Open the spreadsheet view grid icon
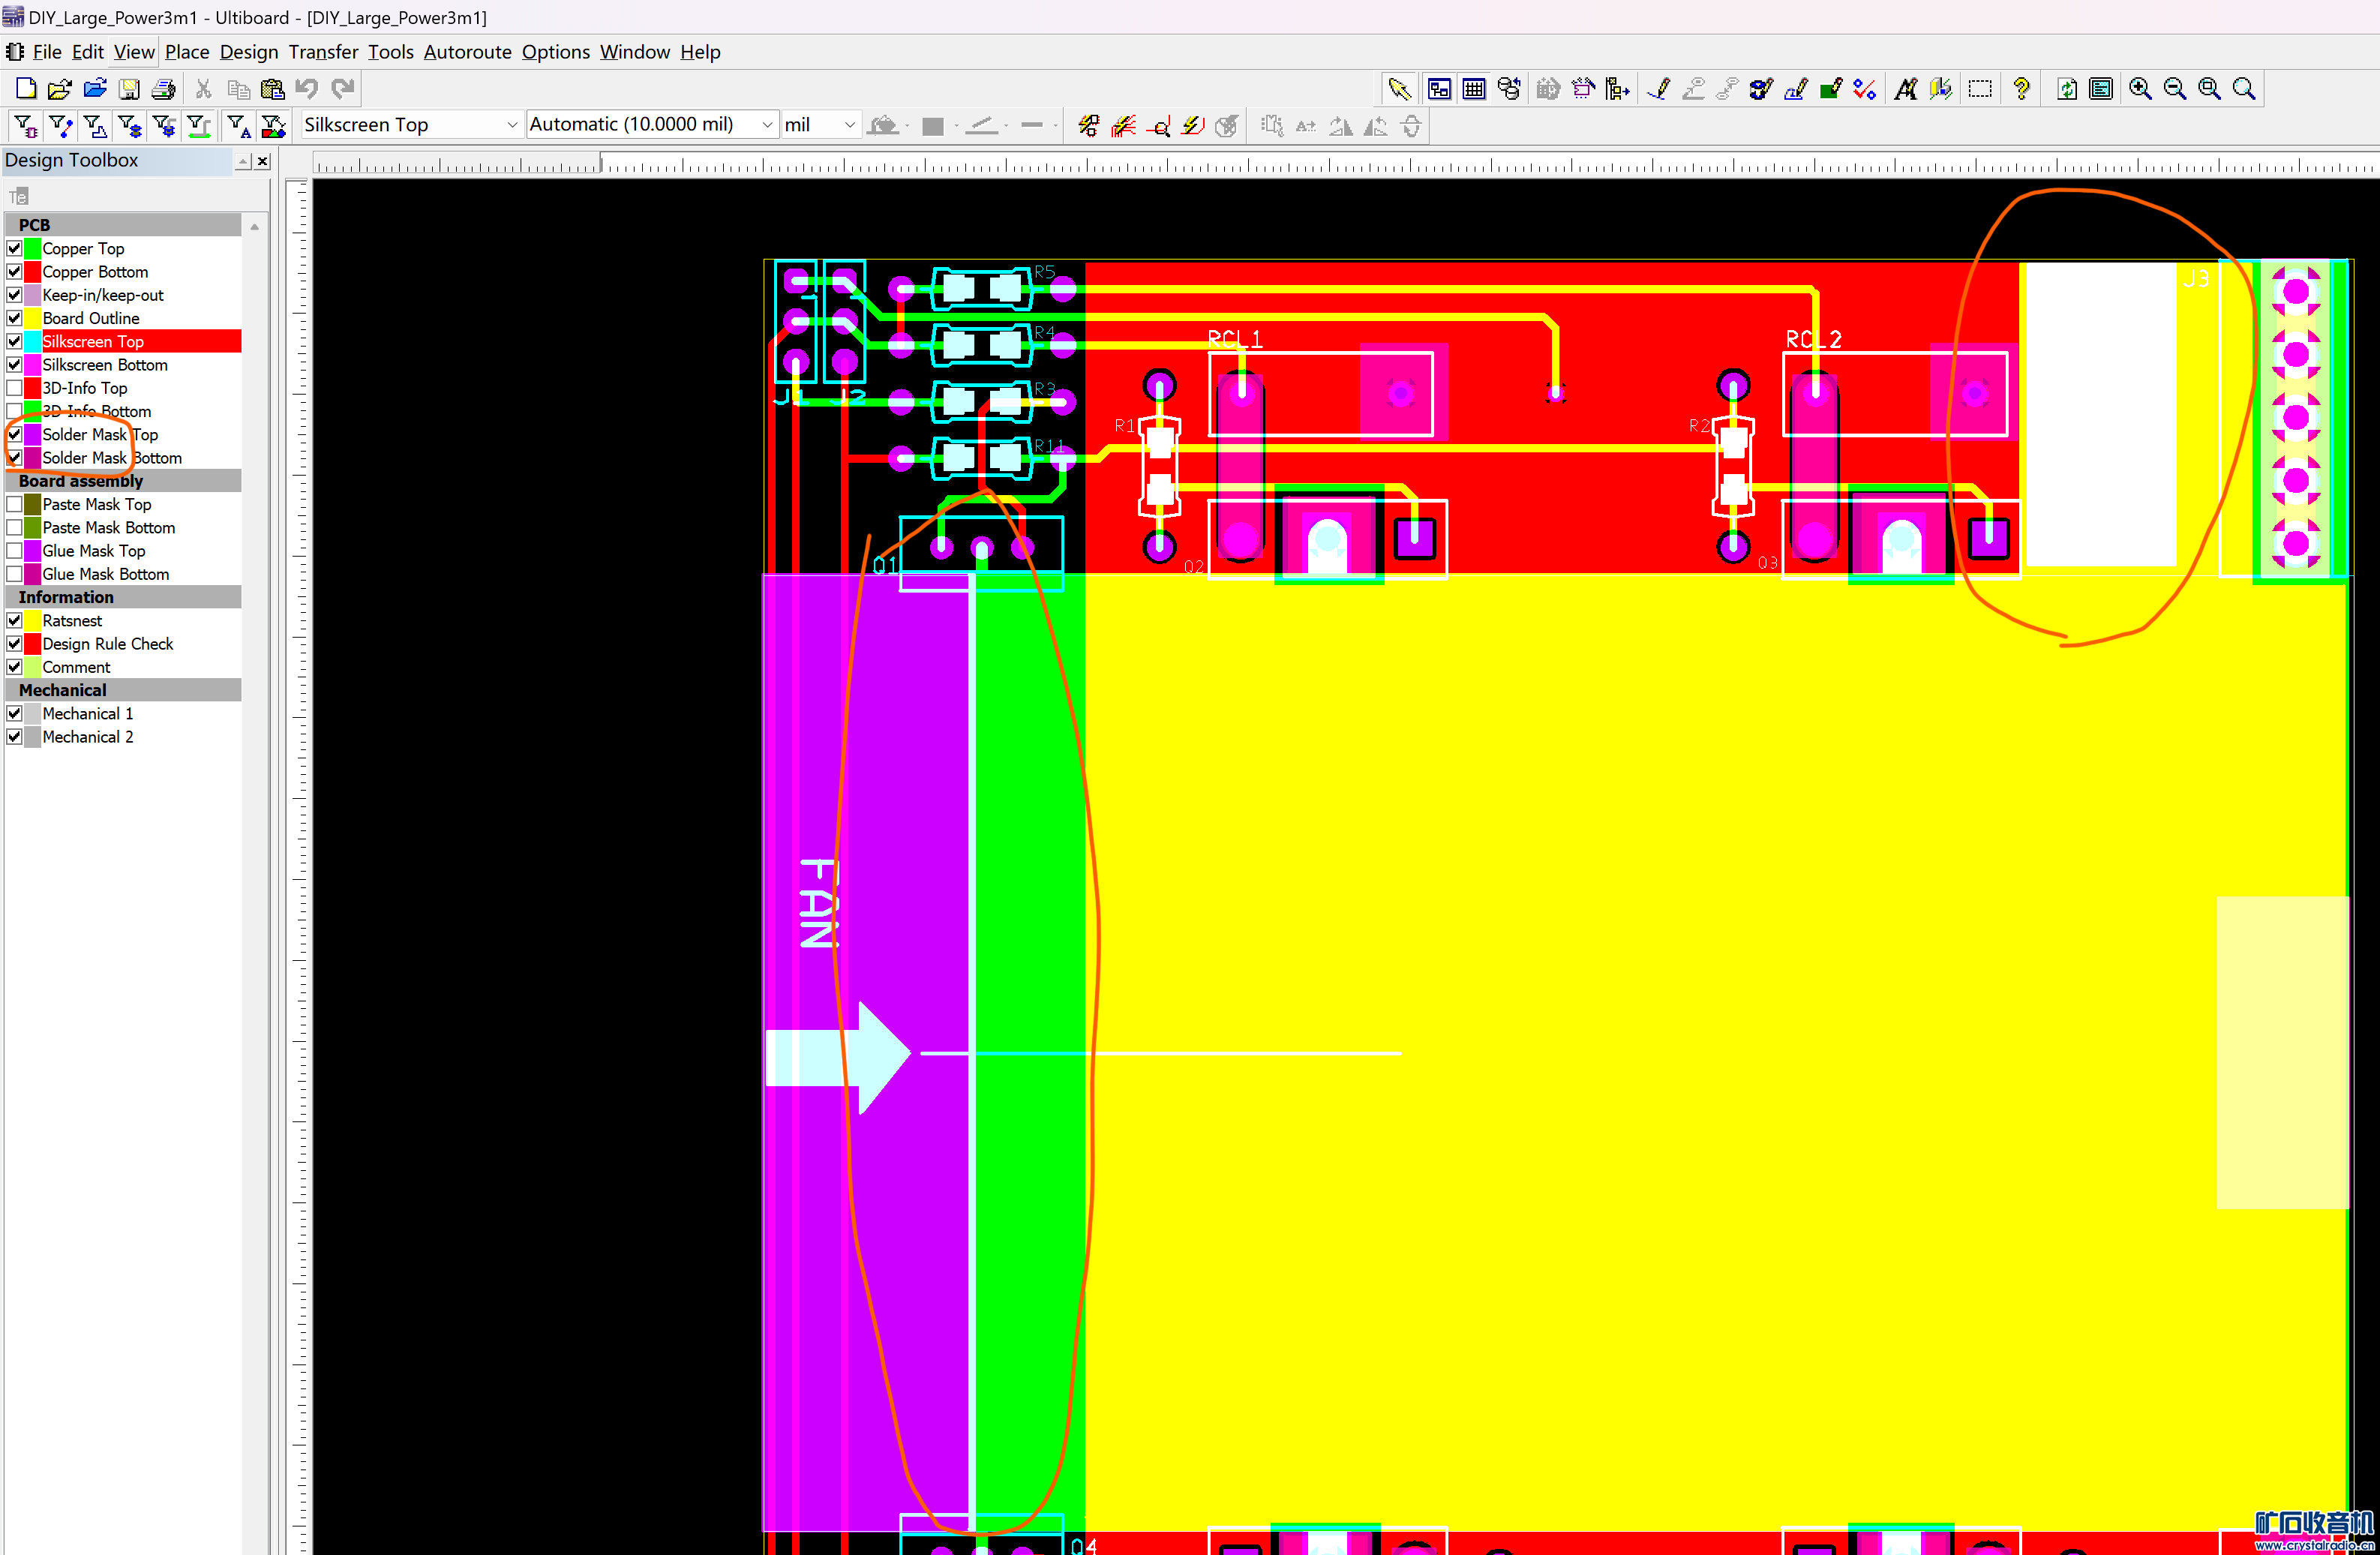The image size is (2380, 1555). coord(1473,89)
